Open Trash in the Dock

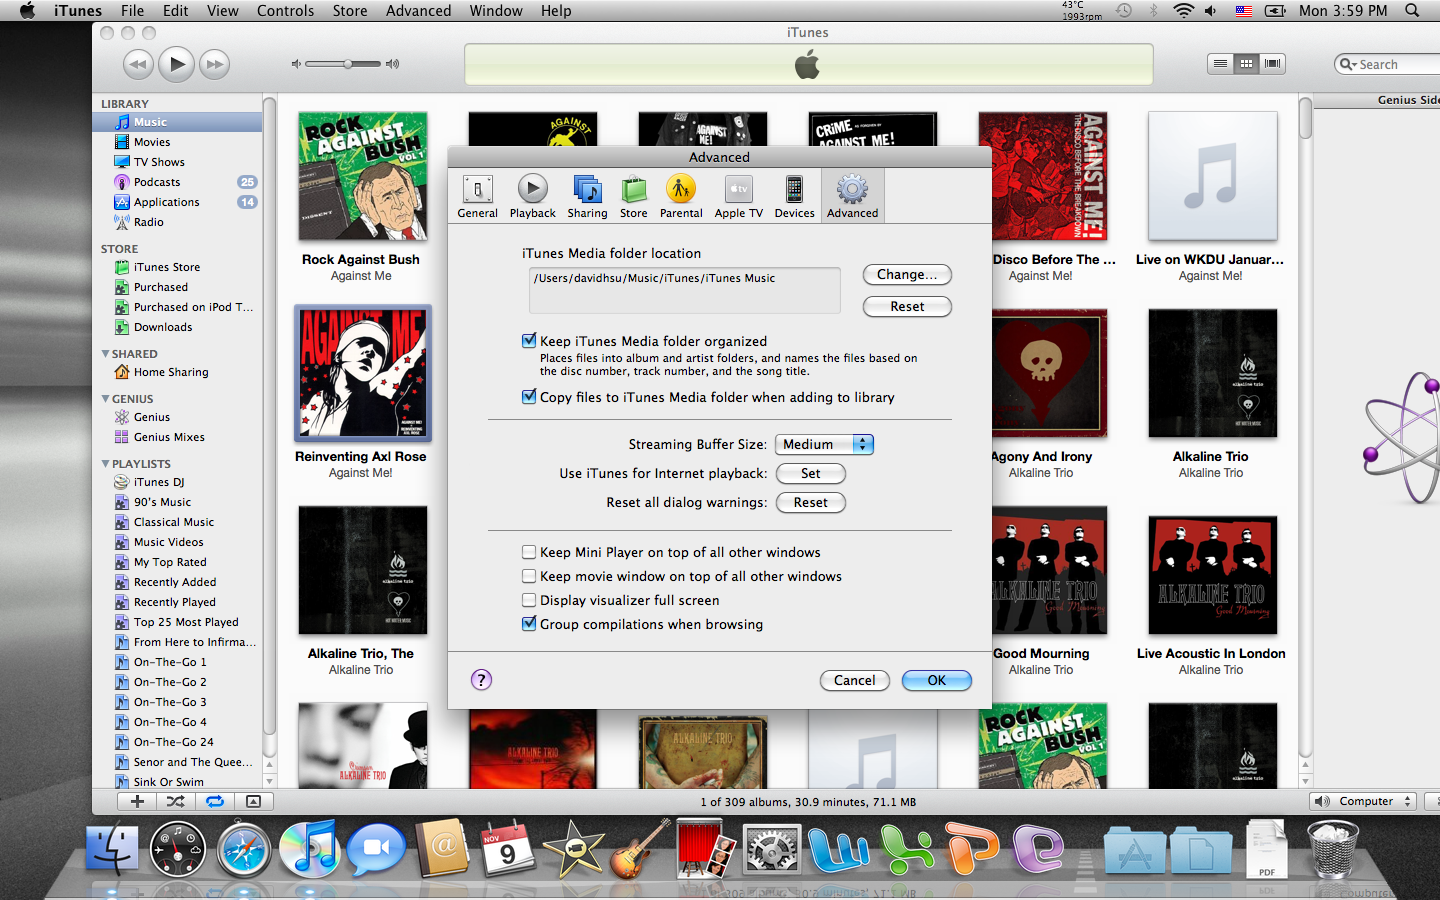point(1332,848)
